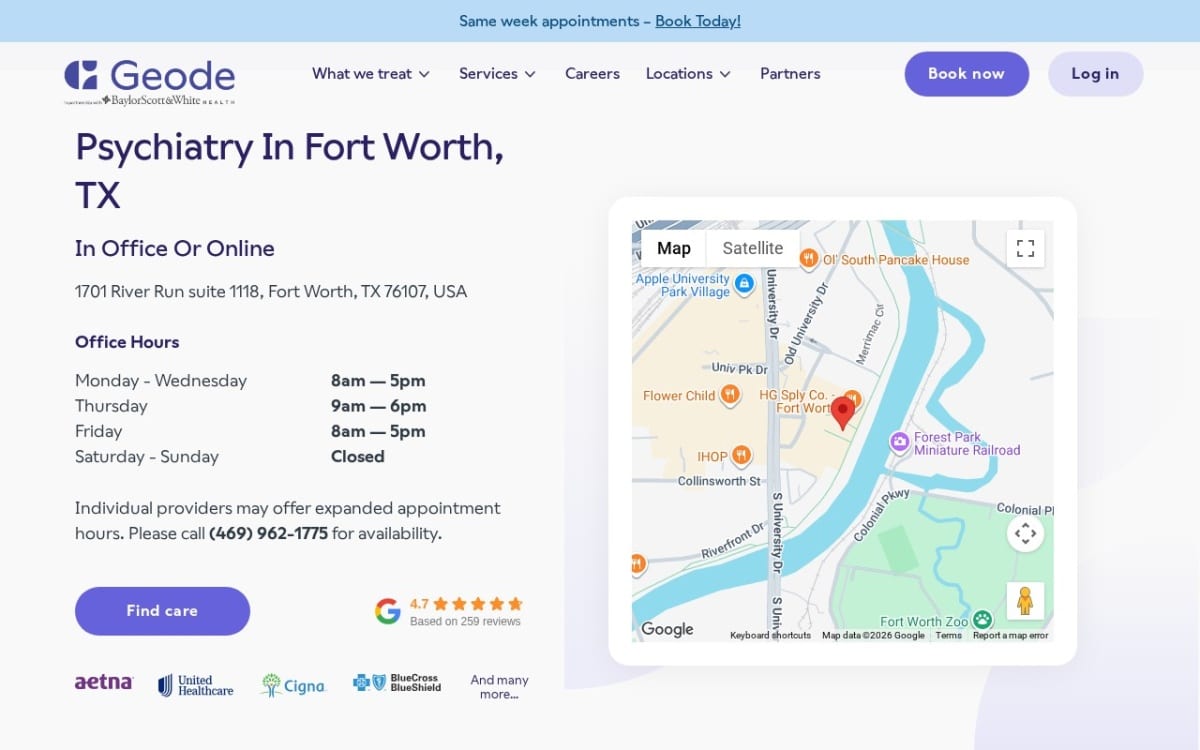Click the 1701 River Run address text
1200x750 pixels.
tap(271, 292)
